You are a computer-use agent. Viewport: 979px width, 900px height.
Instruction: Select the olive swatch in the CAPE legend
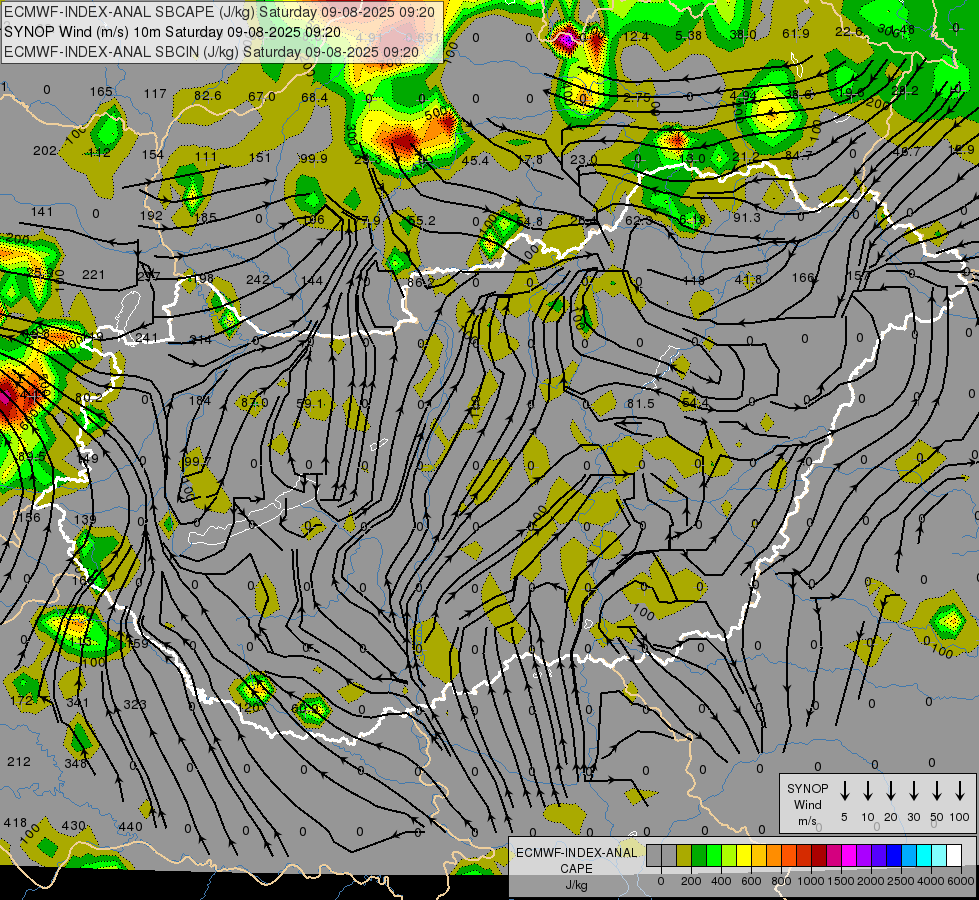[684, 856]
